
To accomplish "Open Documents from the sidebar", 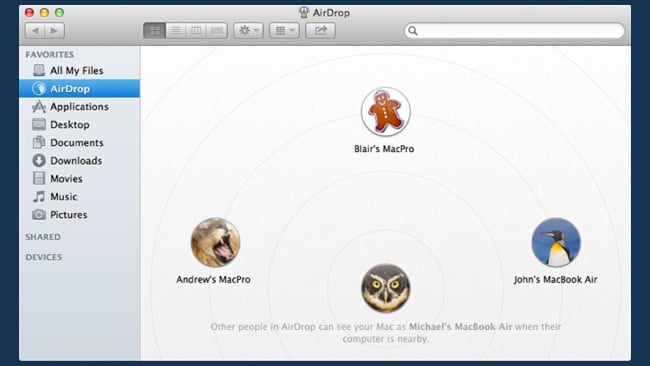I will 80,143.
